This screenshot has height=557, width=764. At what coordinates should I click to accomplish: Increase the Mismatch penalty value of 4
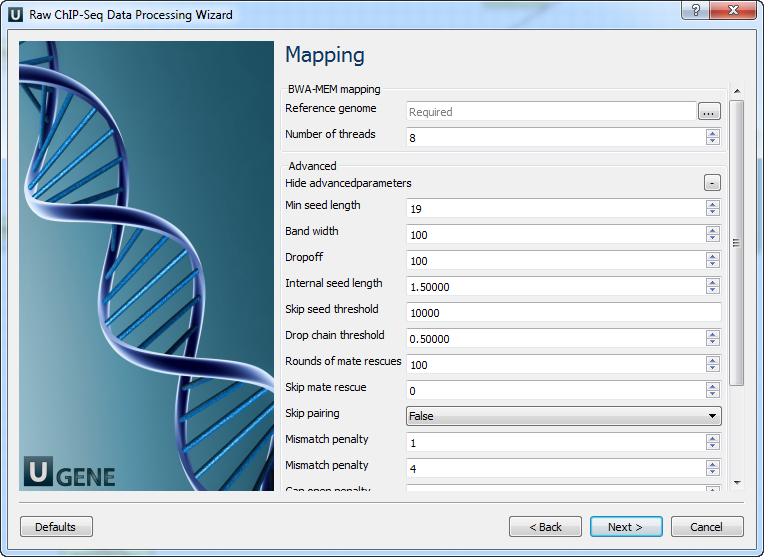(712, 464)
